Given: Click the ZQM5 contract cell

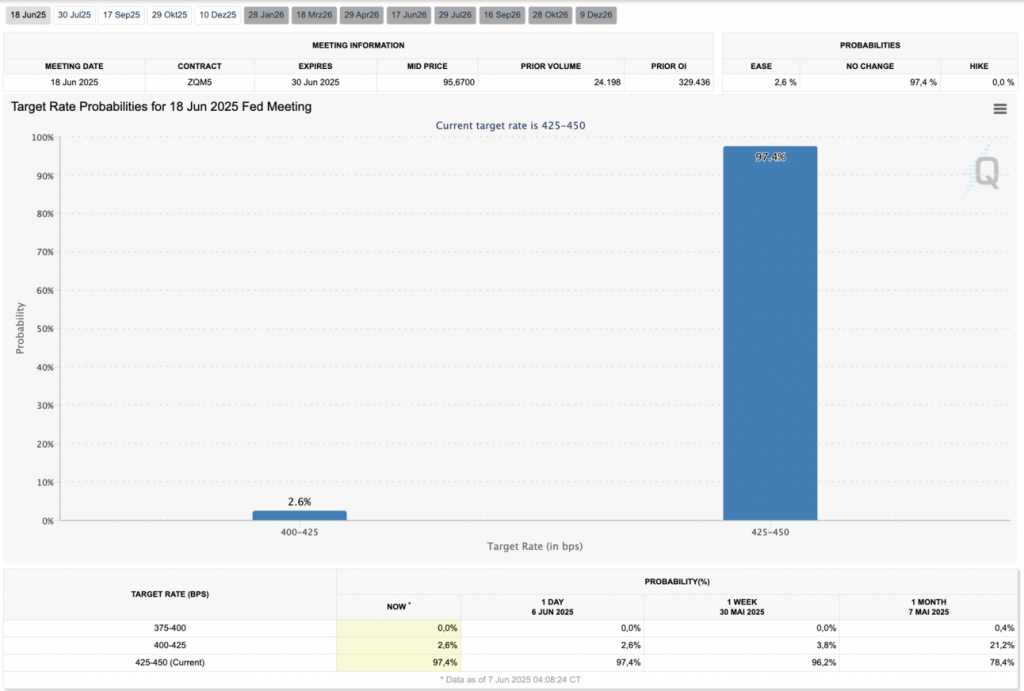Looking at the screenshot, I should (199, 82).
